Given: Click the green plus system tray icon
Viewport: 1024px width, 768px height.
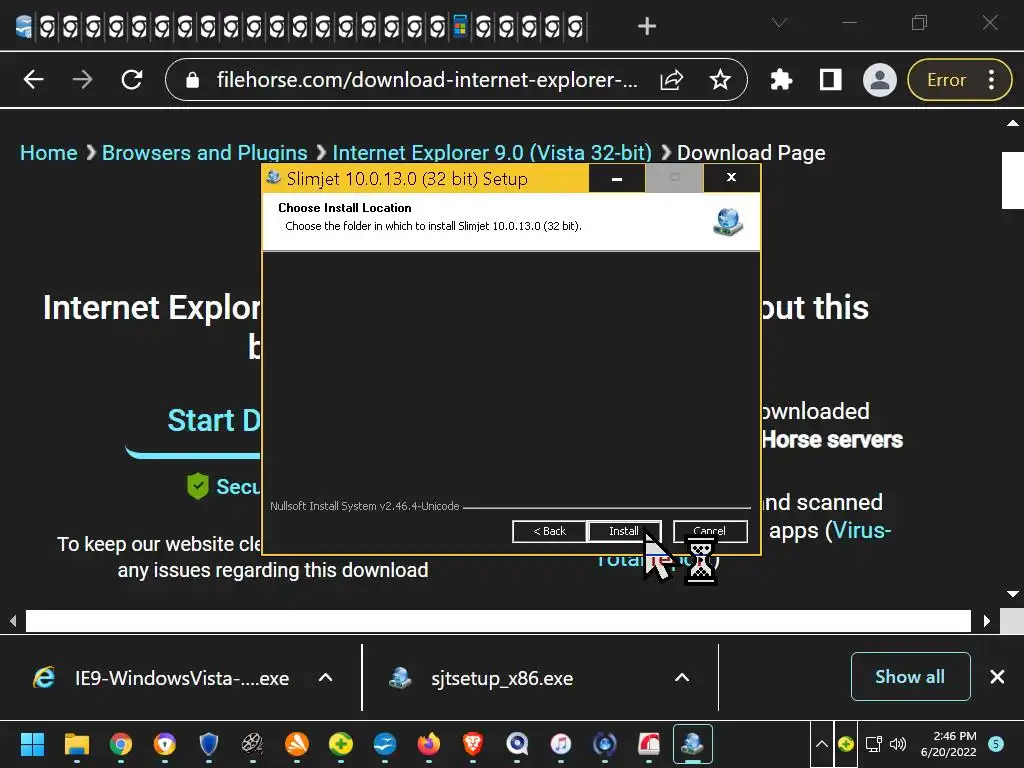Looking at the screenshot, I should tap(845, 744).
